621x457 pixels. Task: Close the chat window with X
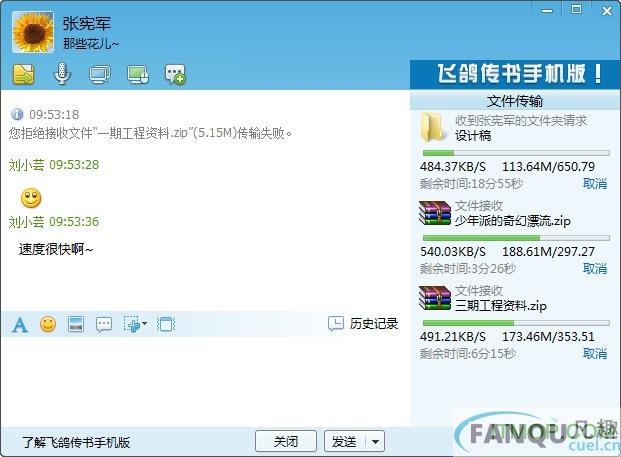pyautogui.click(x=607, y=11)
